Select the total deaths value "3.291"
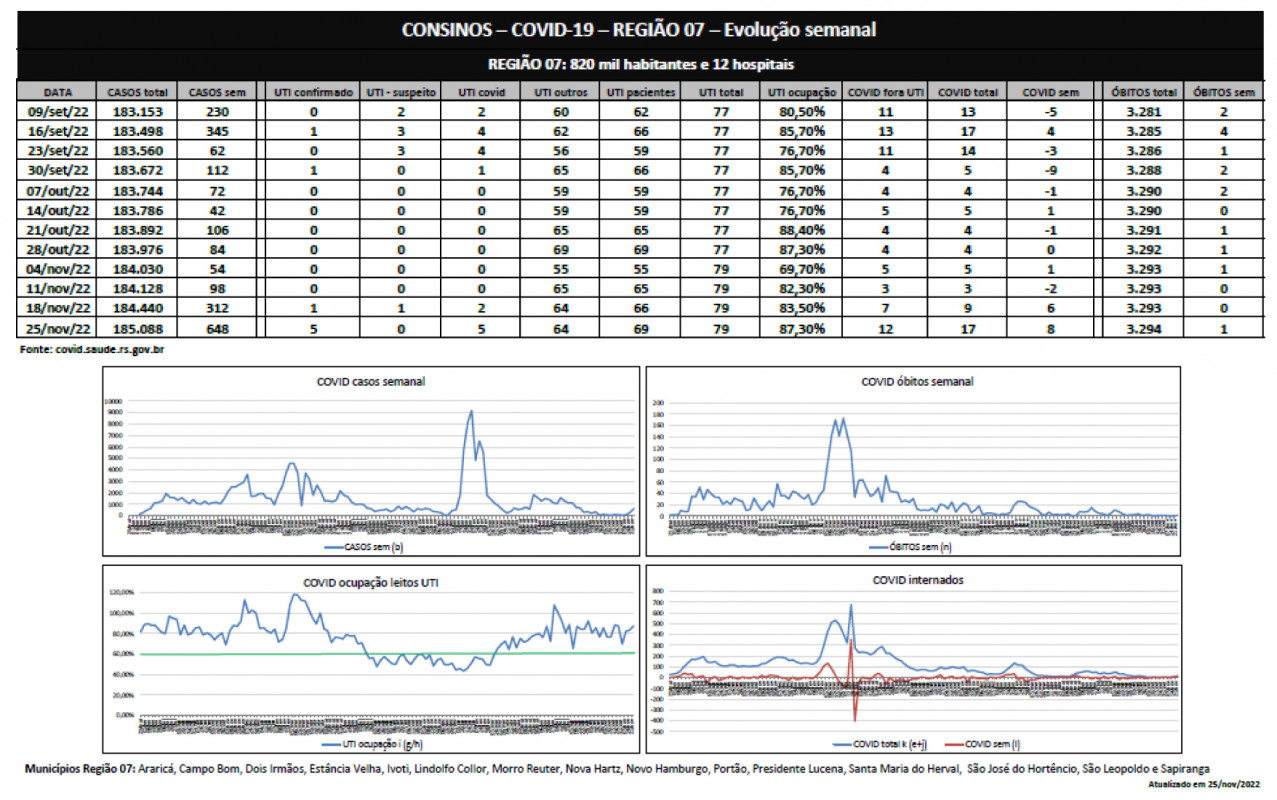Screen dimensions: 1277x800 (1143, 230)
